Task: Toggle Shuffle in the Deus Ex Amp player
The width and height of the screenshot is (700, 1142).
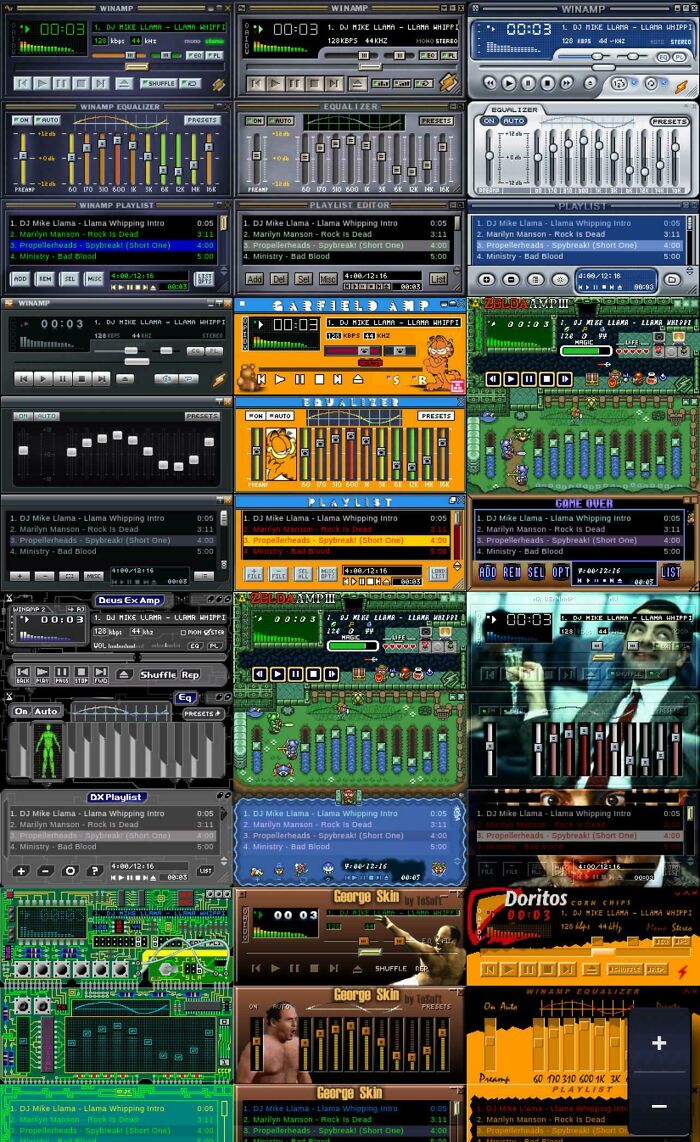Action: pos(158,674)
